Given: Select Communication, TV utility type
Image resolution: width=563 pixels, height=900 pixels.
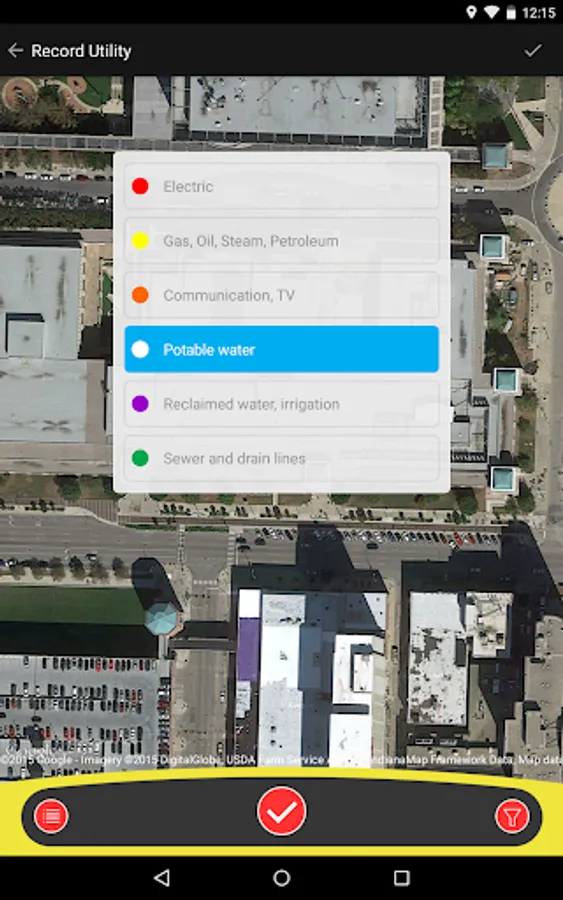Looking at the screenshot, I should (281, 295).
